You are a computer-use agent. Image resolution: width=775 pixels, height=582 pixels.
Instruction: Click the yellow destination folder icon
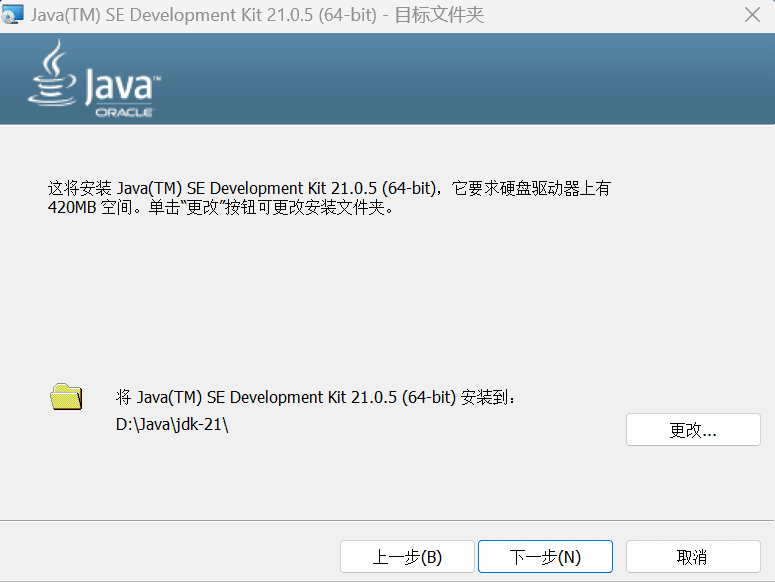66,397
